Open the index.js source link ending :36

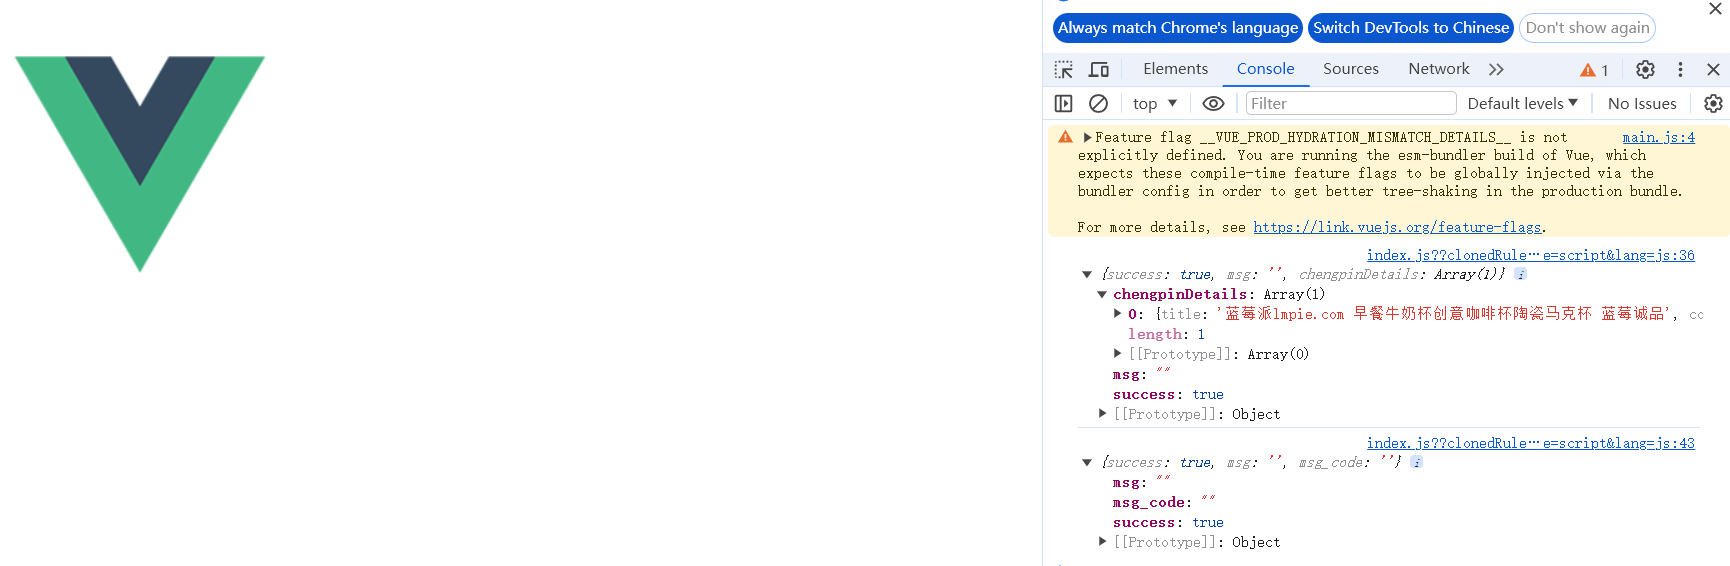1530,256
